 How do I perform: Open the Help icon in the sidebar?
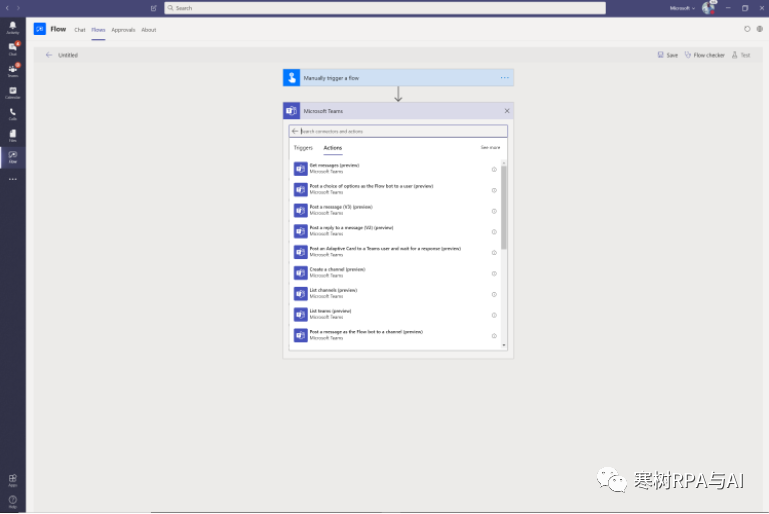pos(13,501)
